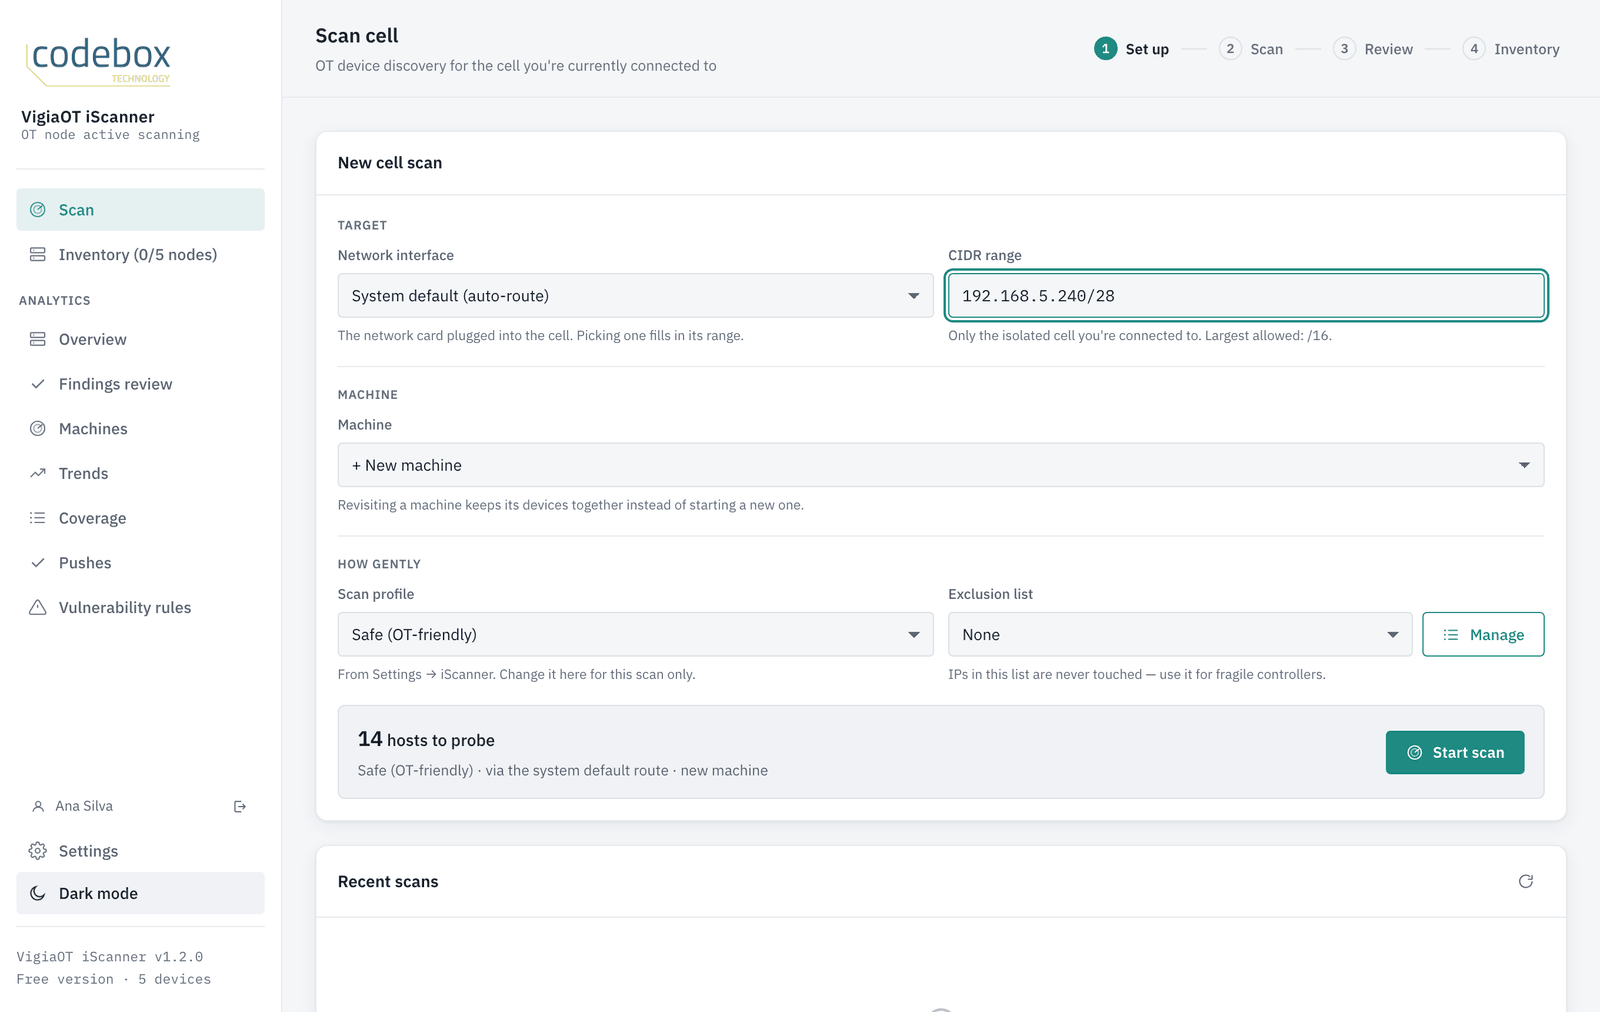Screen dimensions: 1600x1012
Task: Click the Manage exclusion list button
Action: click(1483, 635)
